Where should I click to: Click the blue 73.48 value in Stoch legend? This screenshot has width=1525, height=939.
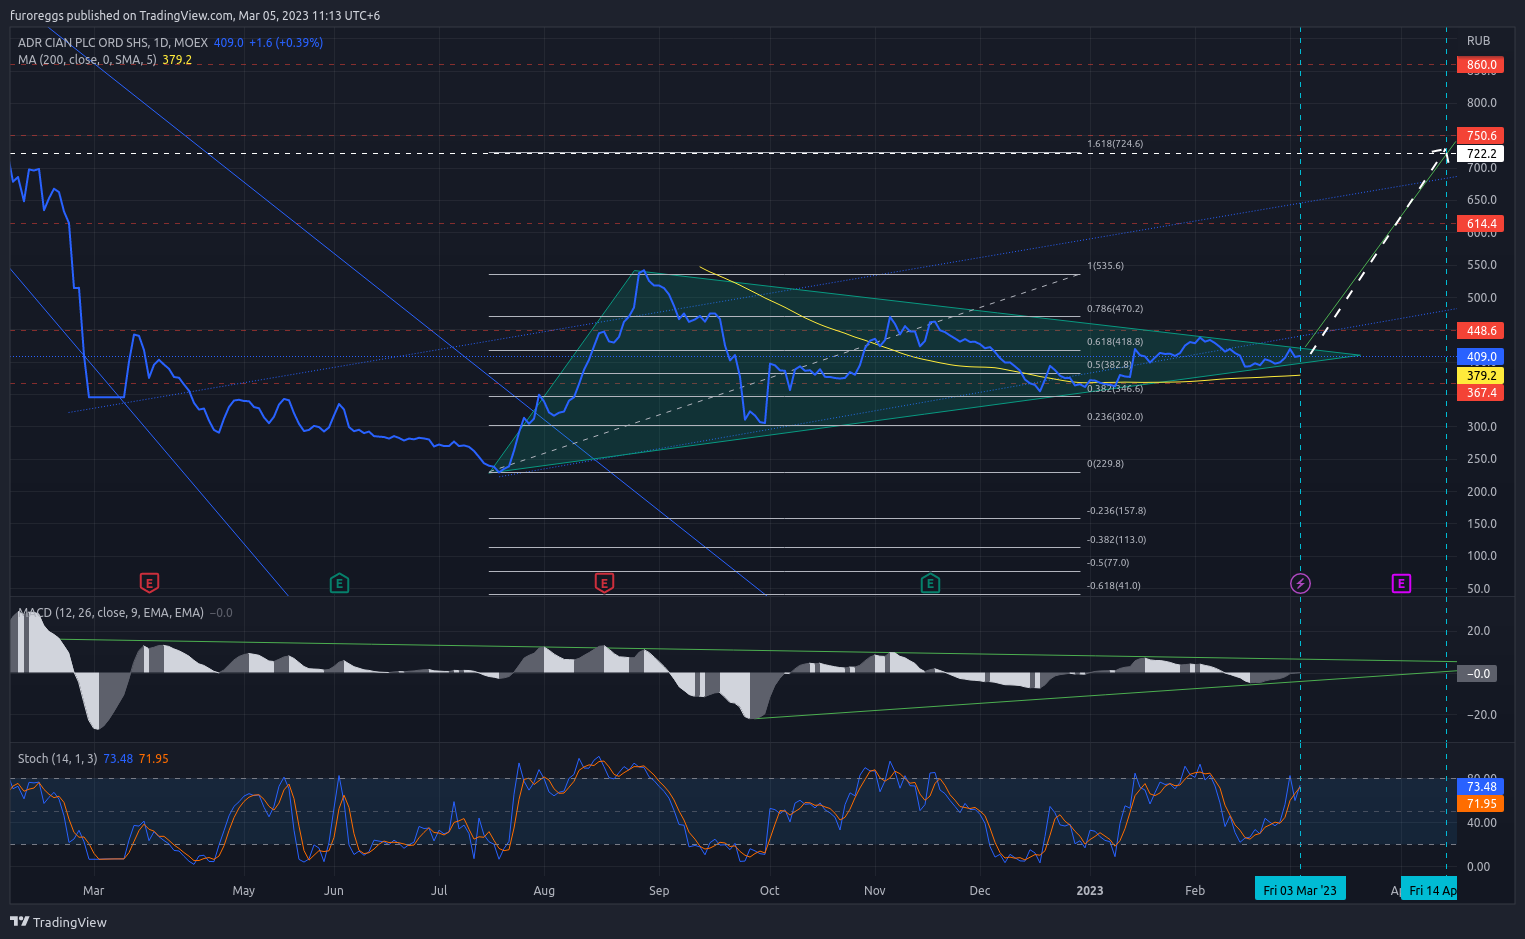point(118,759)
